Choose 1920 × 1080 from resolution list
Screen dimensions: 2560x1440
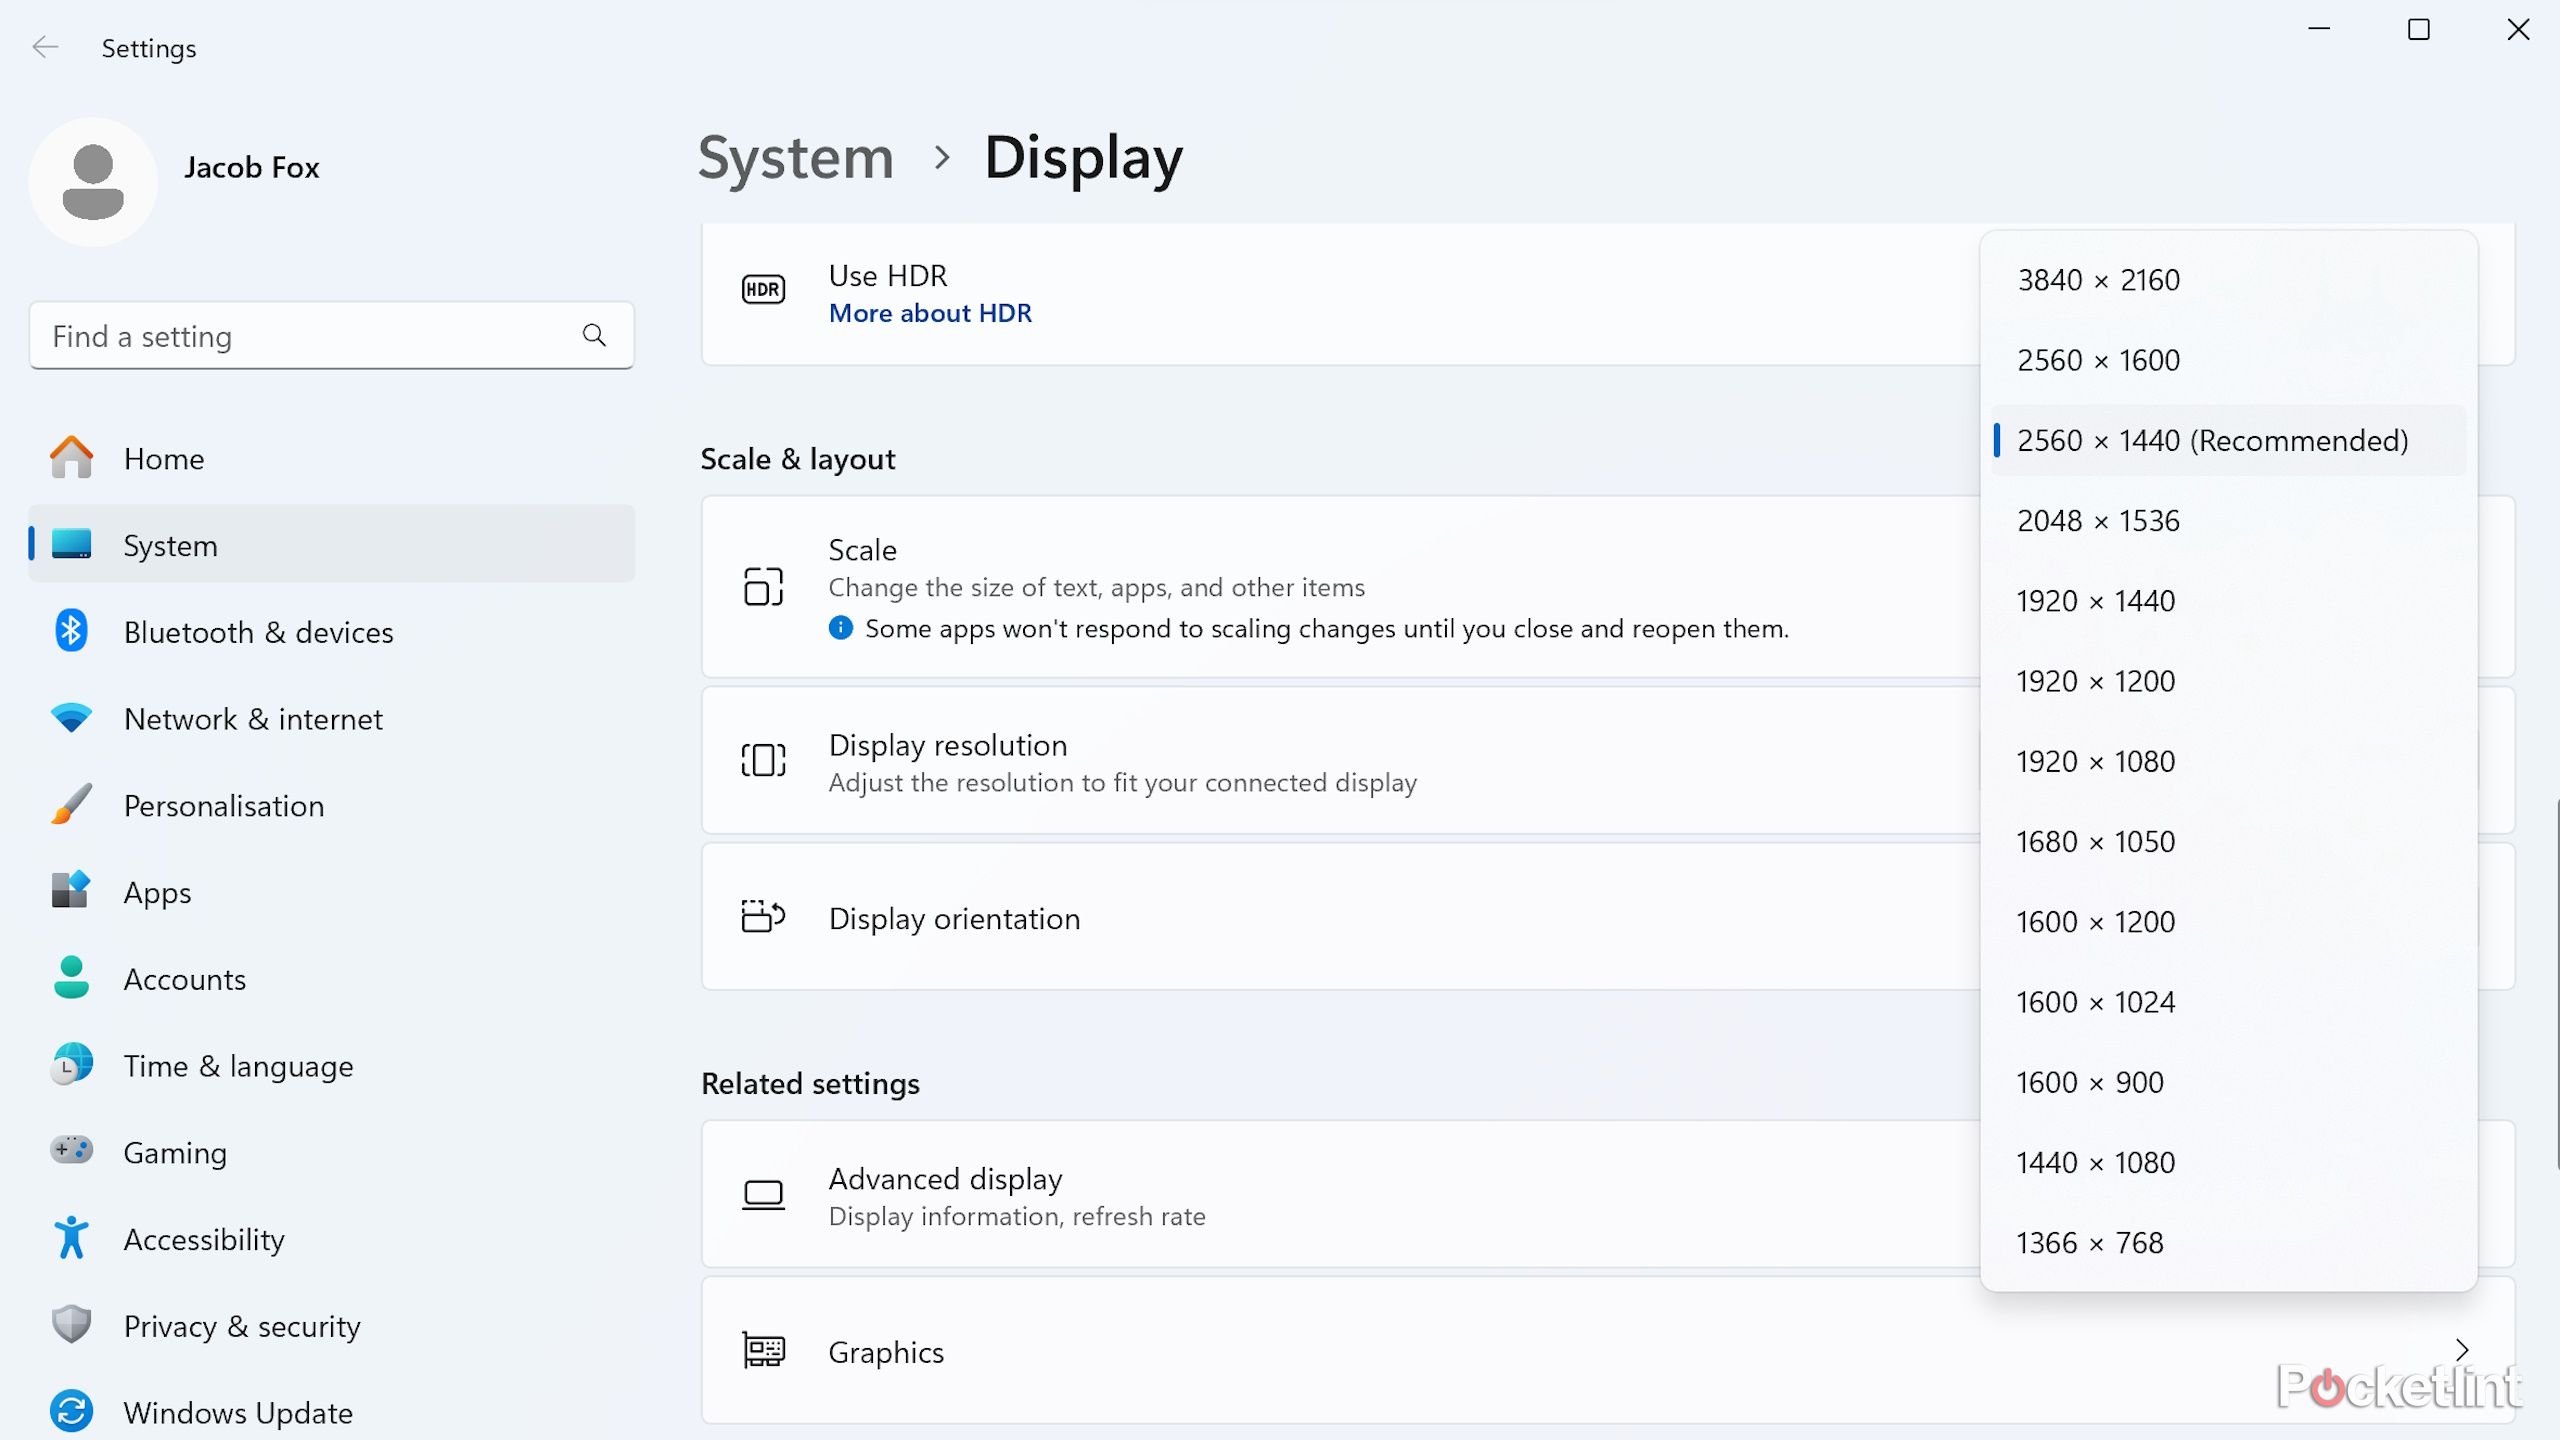pos(2095,761)
